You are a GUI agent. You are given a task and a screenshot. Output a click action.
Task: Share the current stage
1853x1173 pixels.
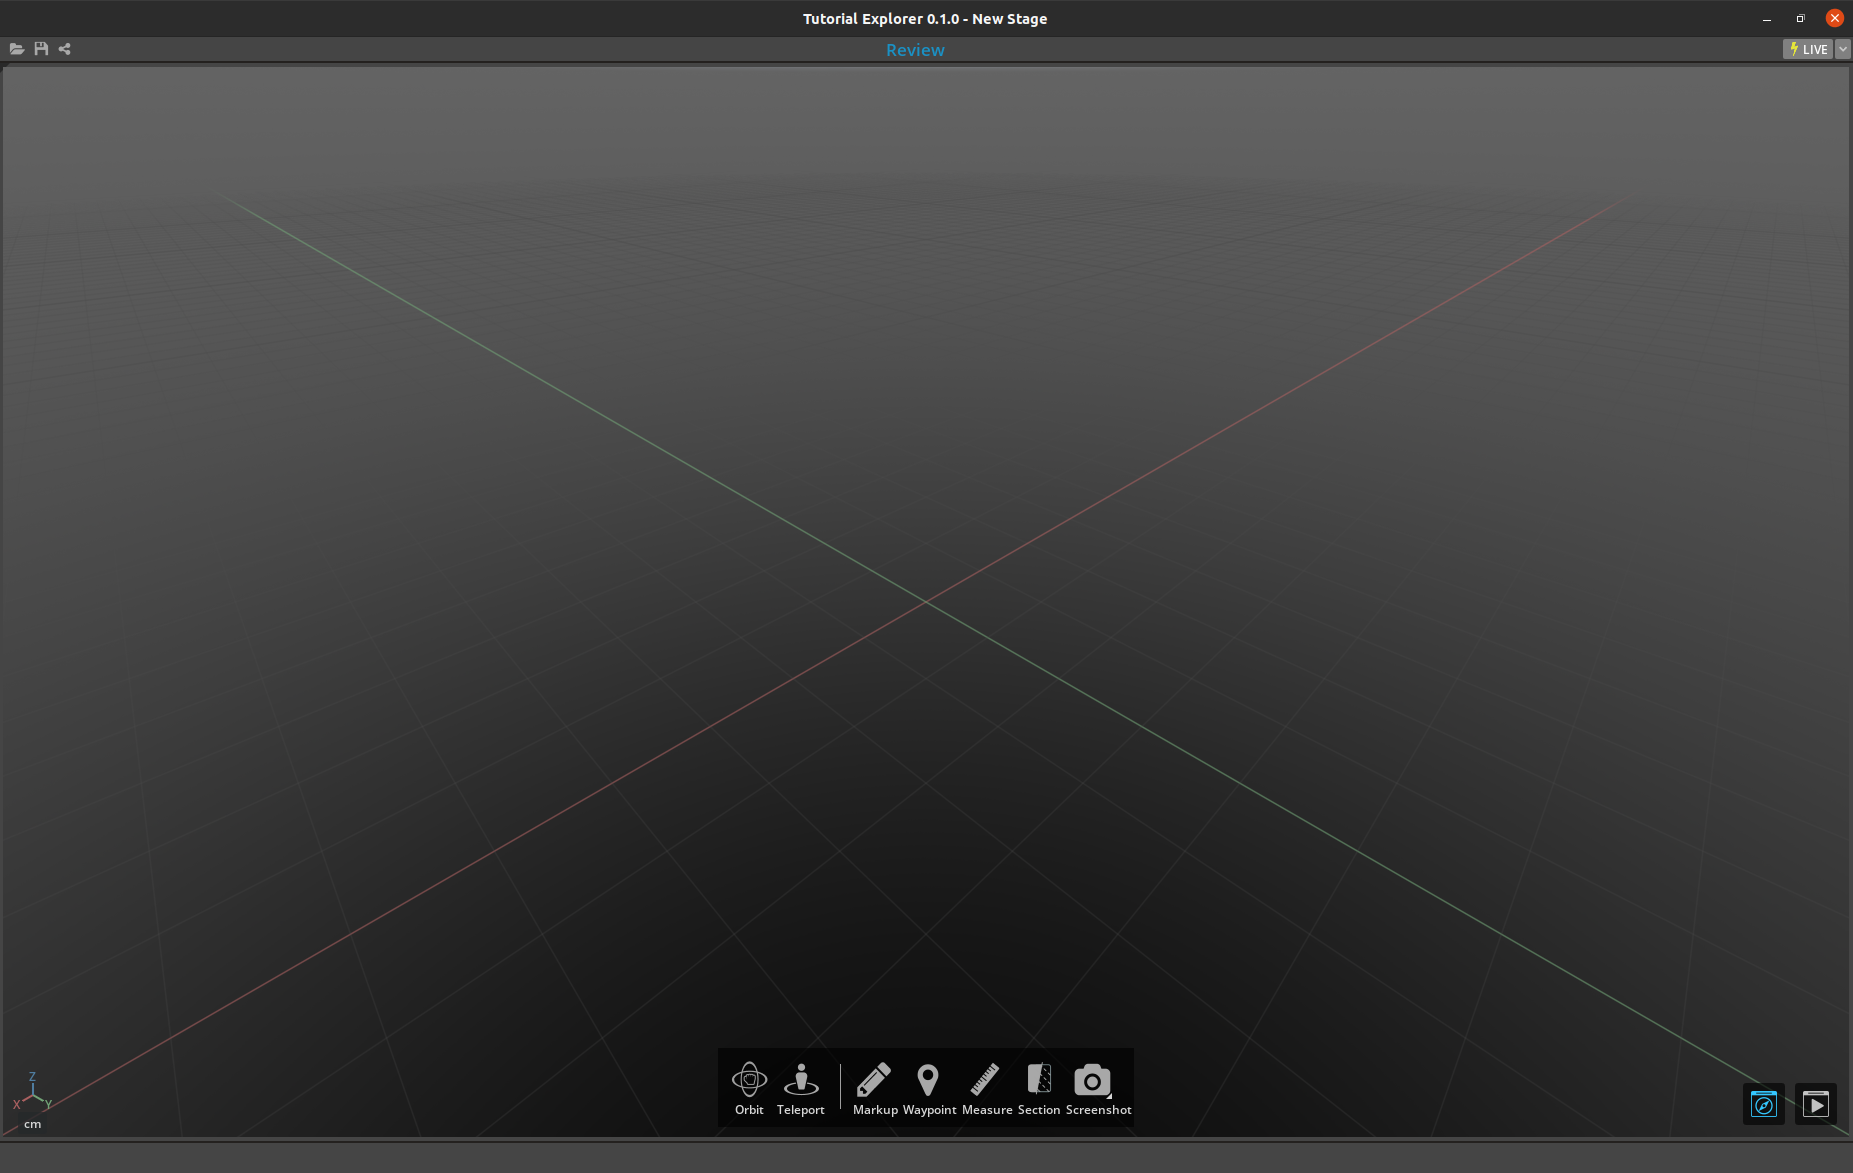coord(64,48)
